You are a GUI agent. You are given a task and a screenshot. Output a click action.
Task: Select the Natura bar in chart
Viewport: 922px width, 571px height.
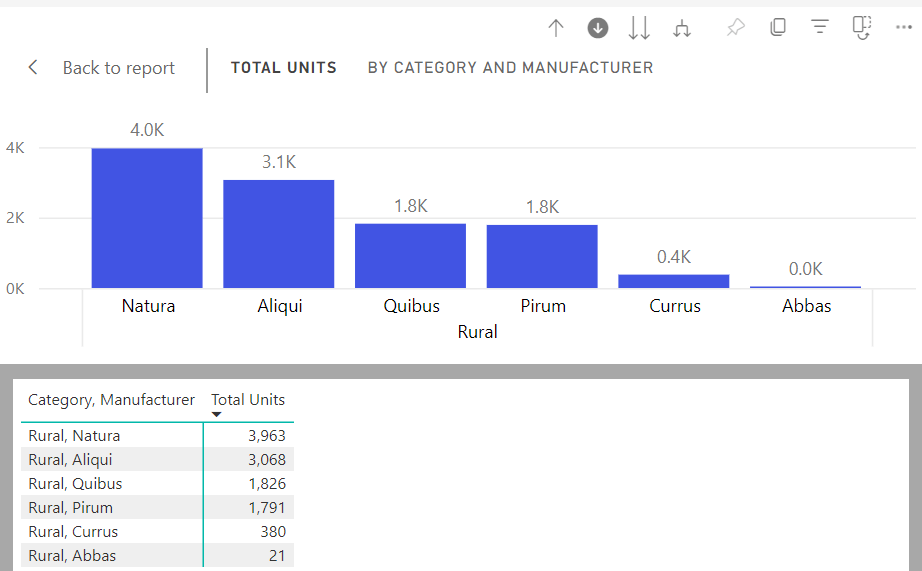[x=147, y=218]
